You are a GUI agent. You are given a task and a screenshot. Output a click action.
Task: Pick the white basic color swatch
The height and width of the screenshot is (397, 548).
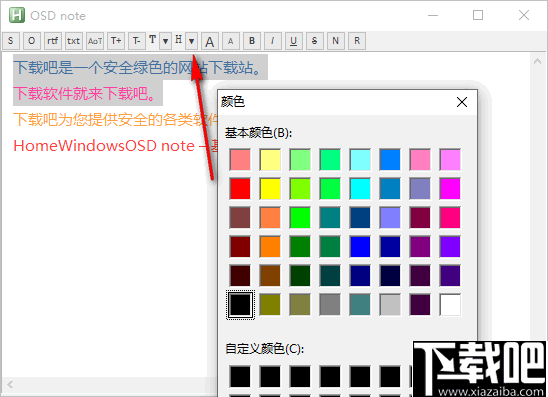pos(450,305)
